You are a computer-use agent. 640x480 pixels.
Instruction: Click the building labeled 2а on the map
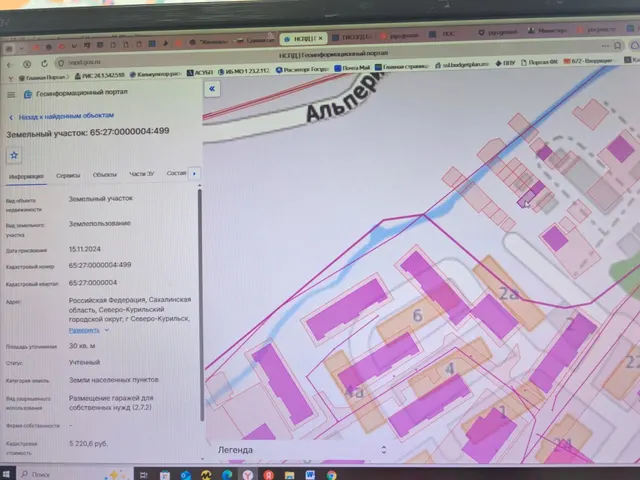point(509,292)
